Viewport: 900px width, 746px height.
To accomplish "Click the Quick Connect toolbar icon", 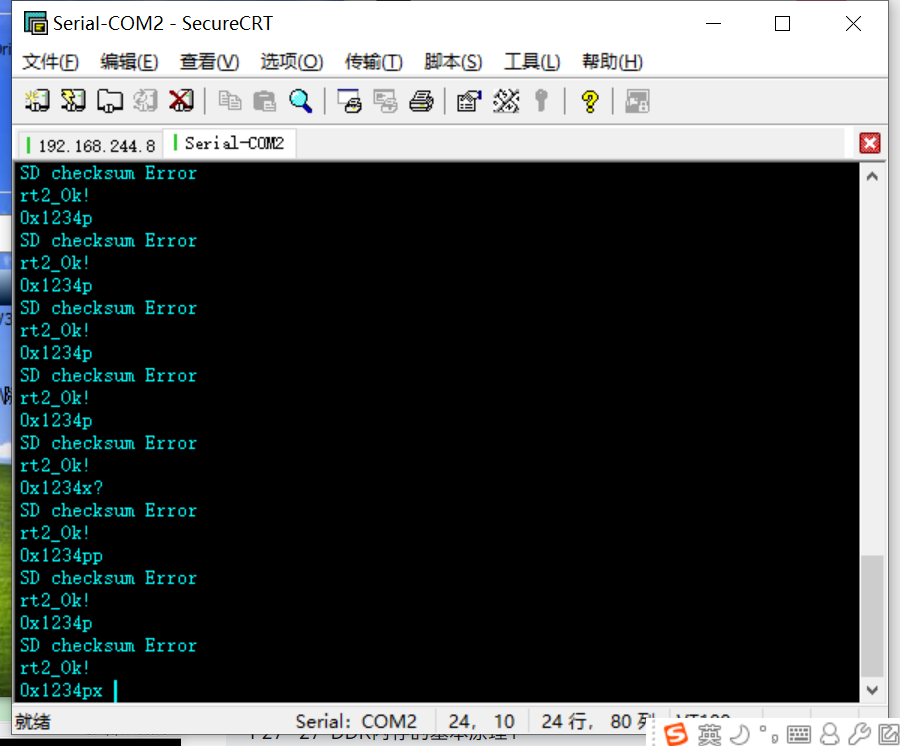I will (x=73, y=100).
